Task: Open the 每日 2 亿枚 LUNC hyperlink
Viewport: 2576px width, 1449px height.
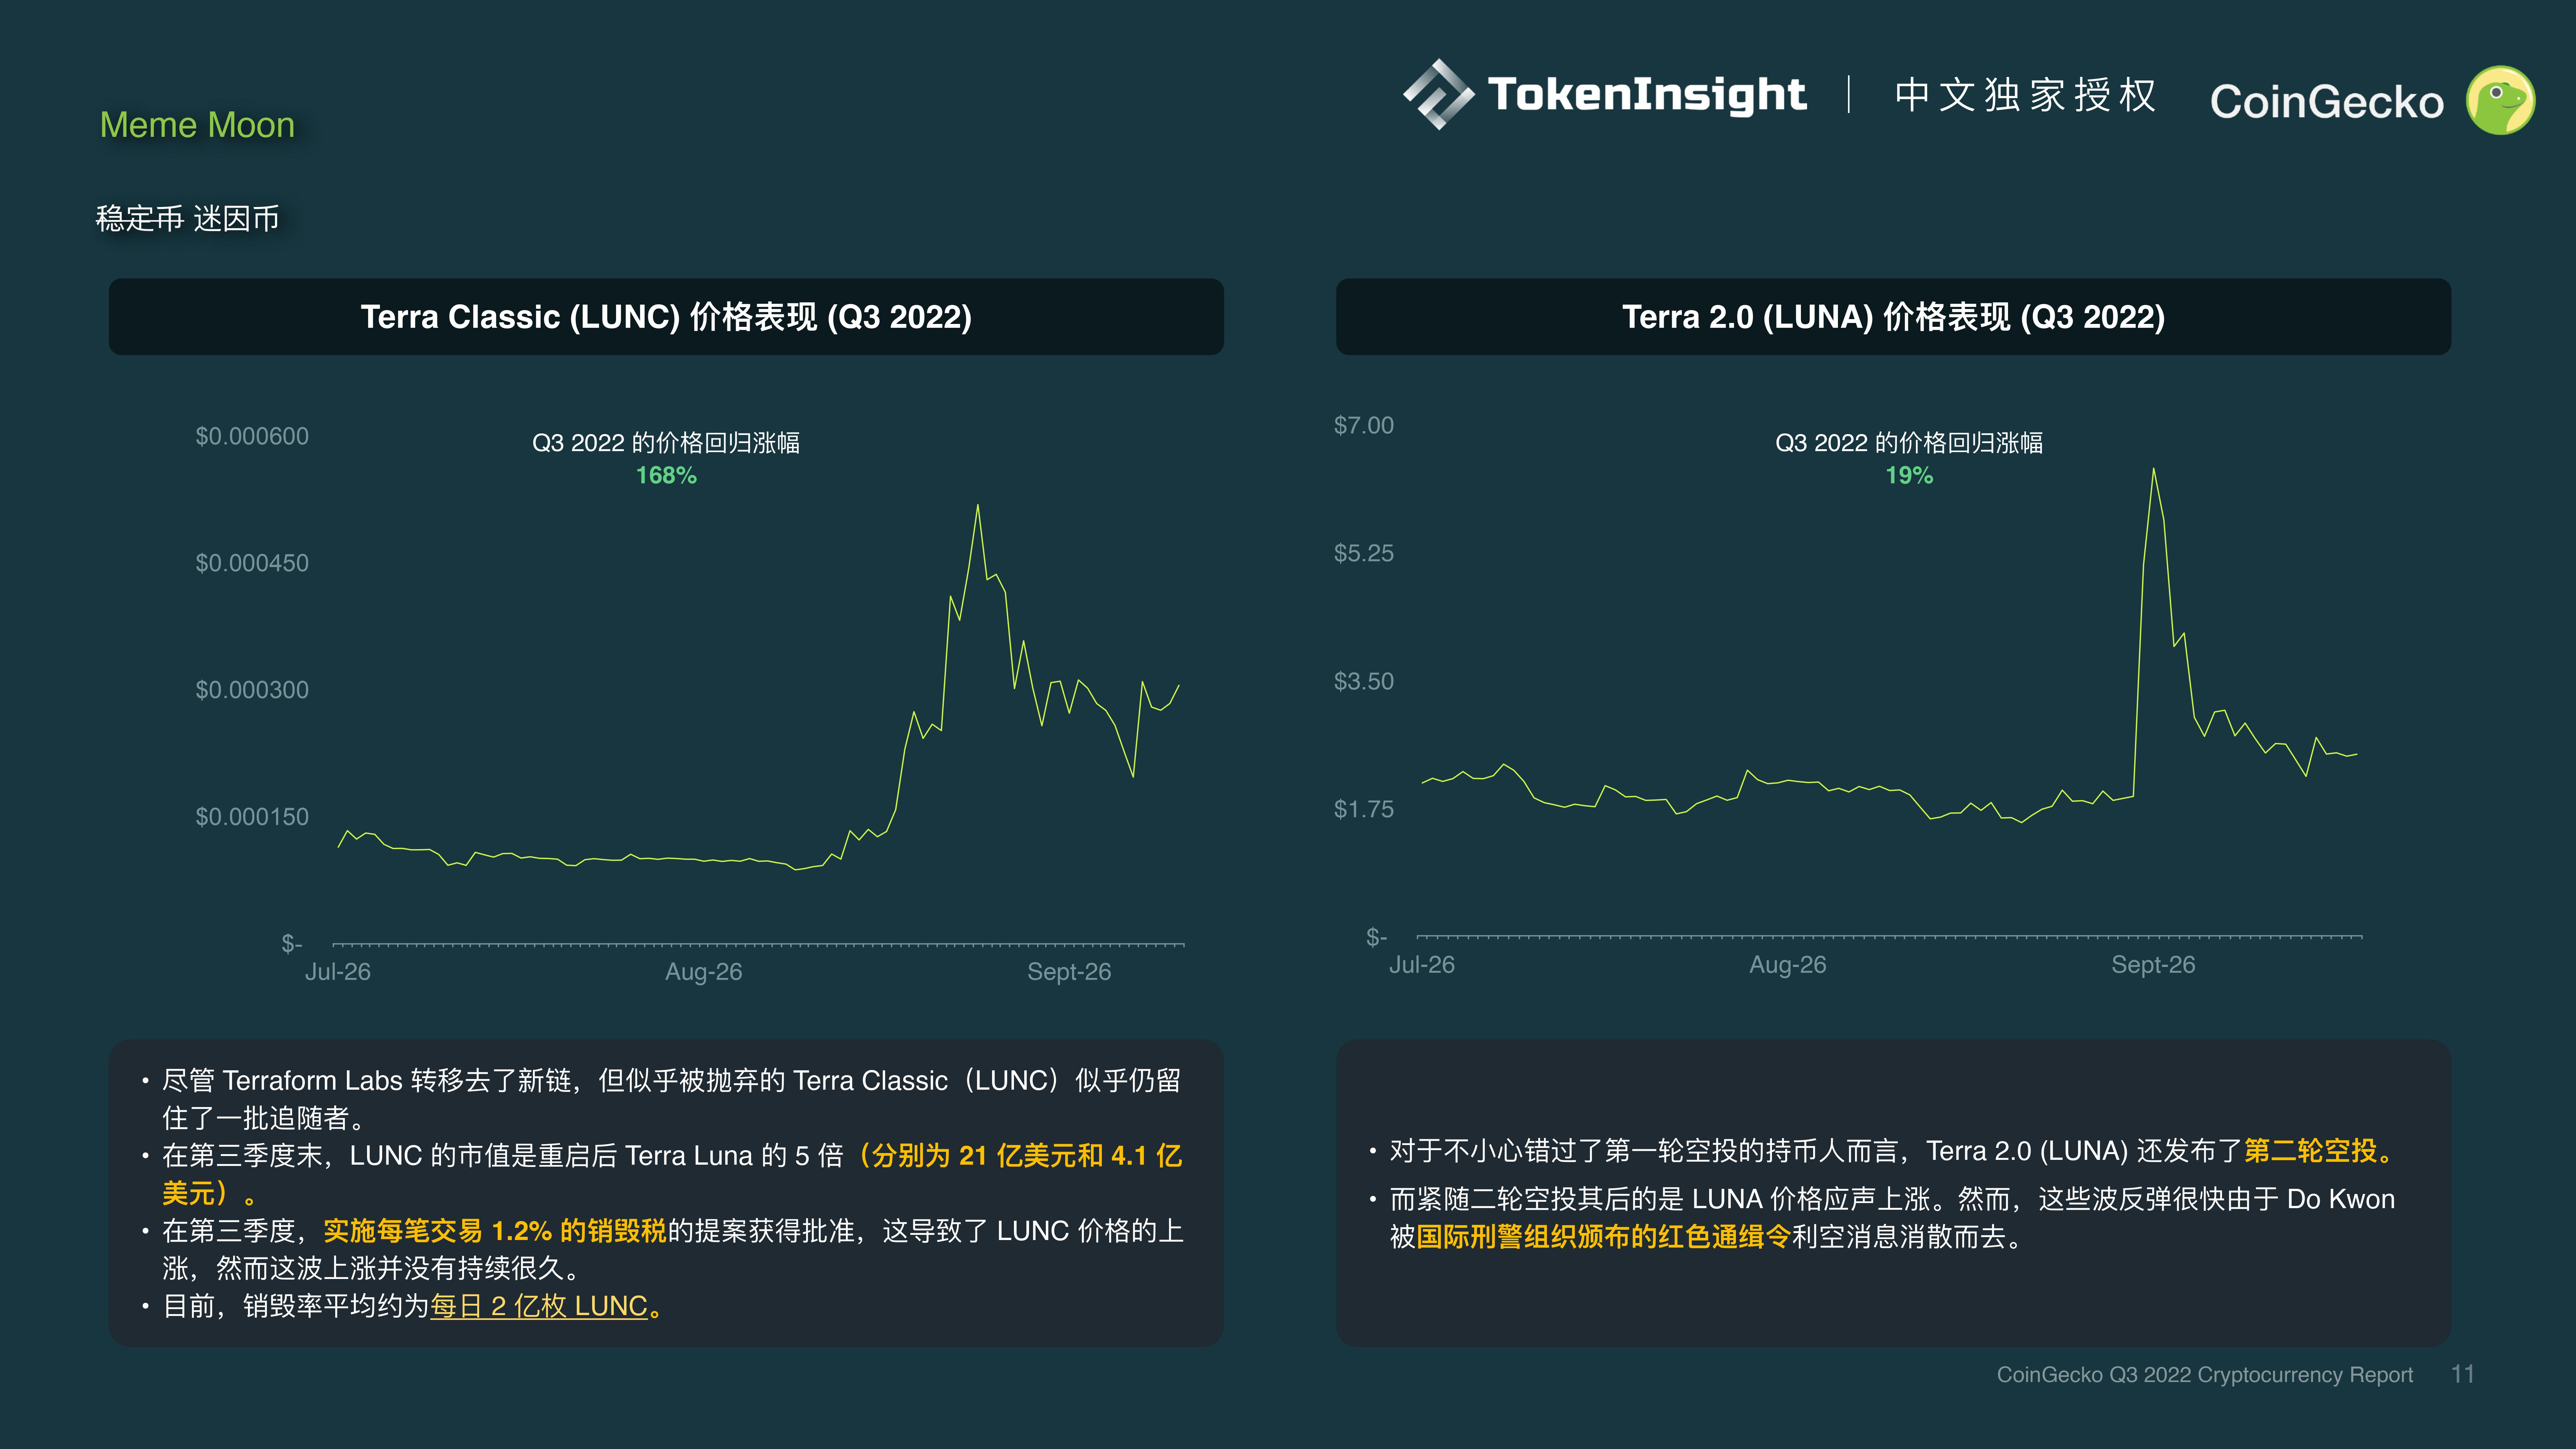Action: tap(539, 1306)
